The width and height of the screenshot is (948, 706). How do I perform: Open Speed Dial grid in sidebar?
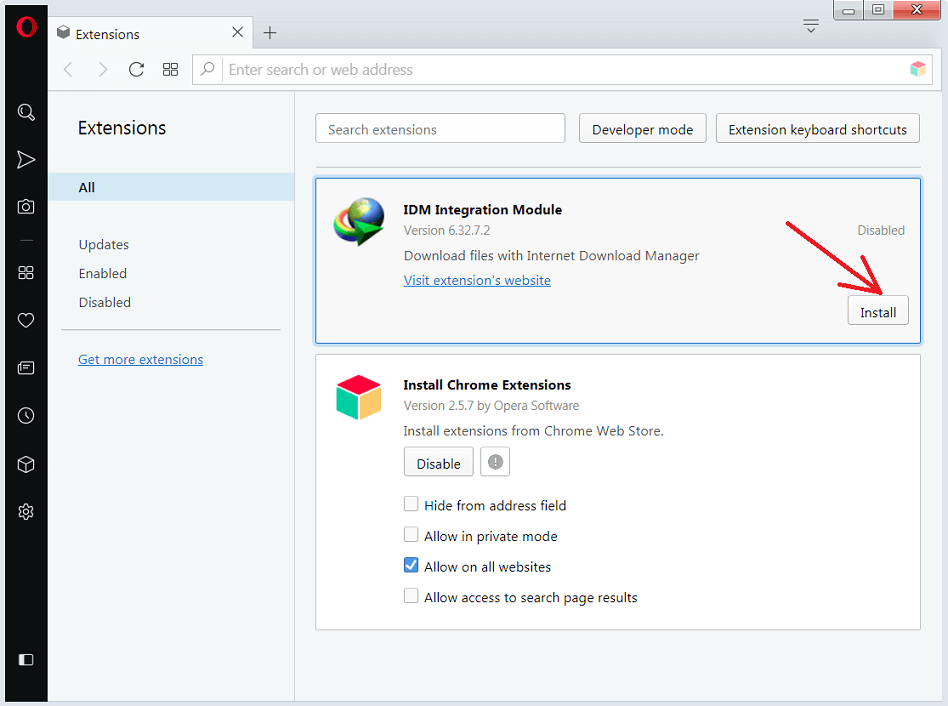26,273
